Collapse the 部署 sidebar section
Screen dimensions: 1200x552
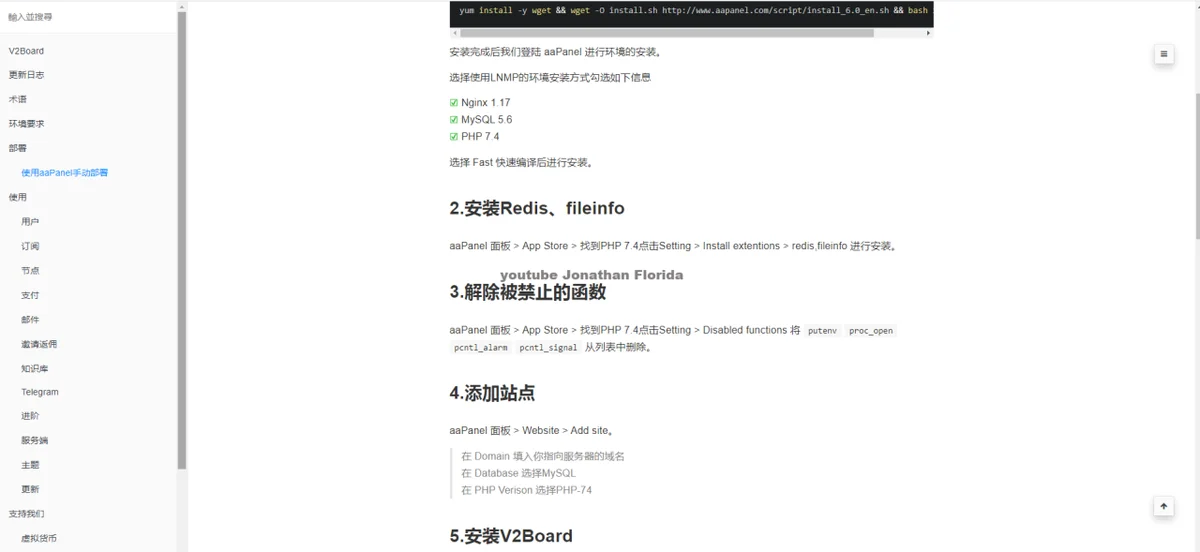17,148
